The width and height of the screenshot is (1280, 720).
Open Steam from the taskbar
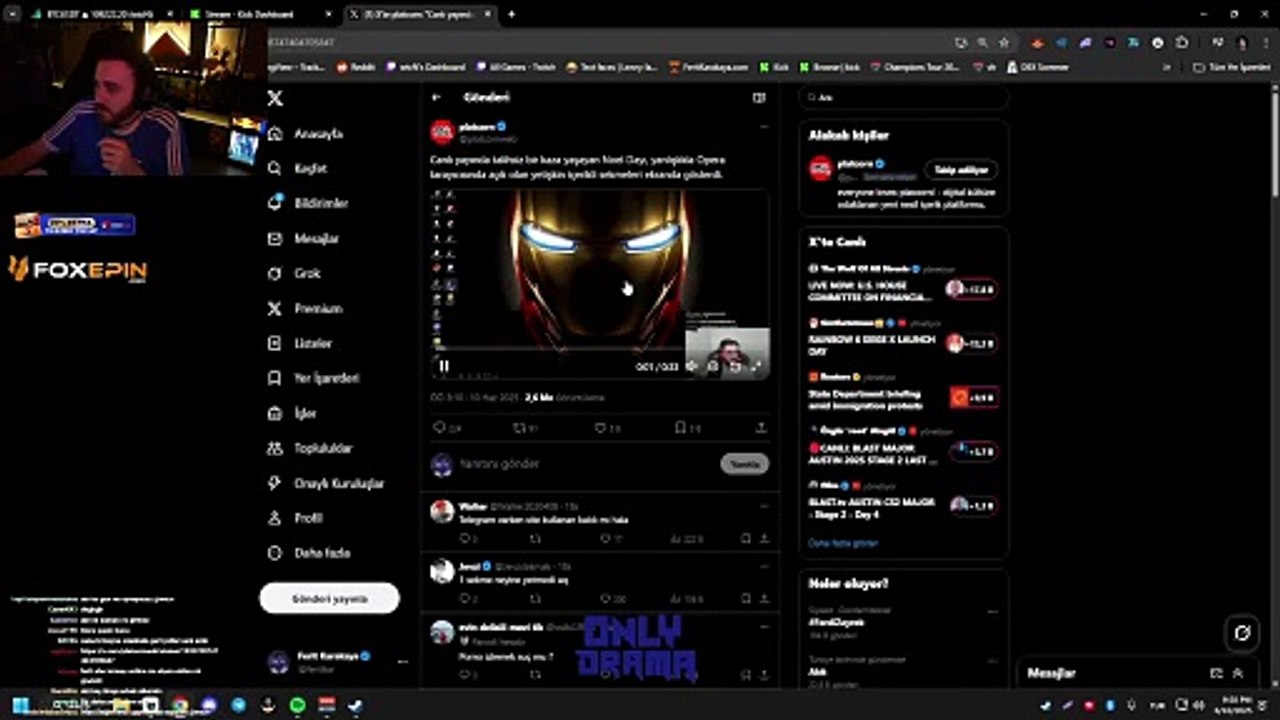355,705
